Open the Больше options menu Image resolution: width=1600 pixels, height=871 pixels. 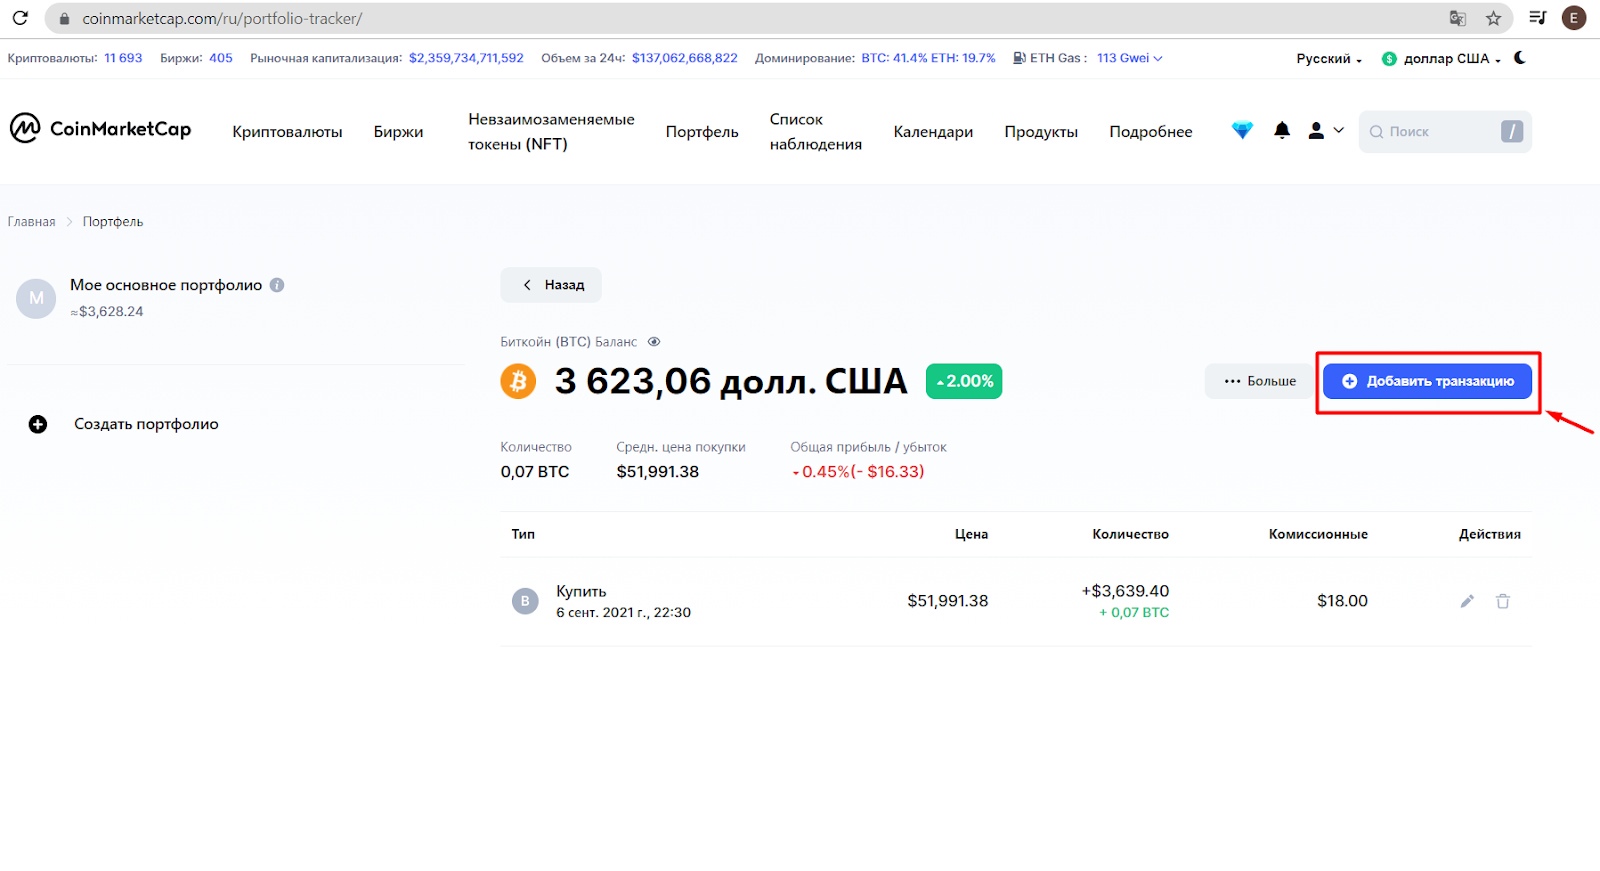tap(1260, 381)
